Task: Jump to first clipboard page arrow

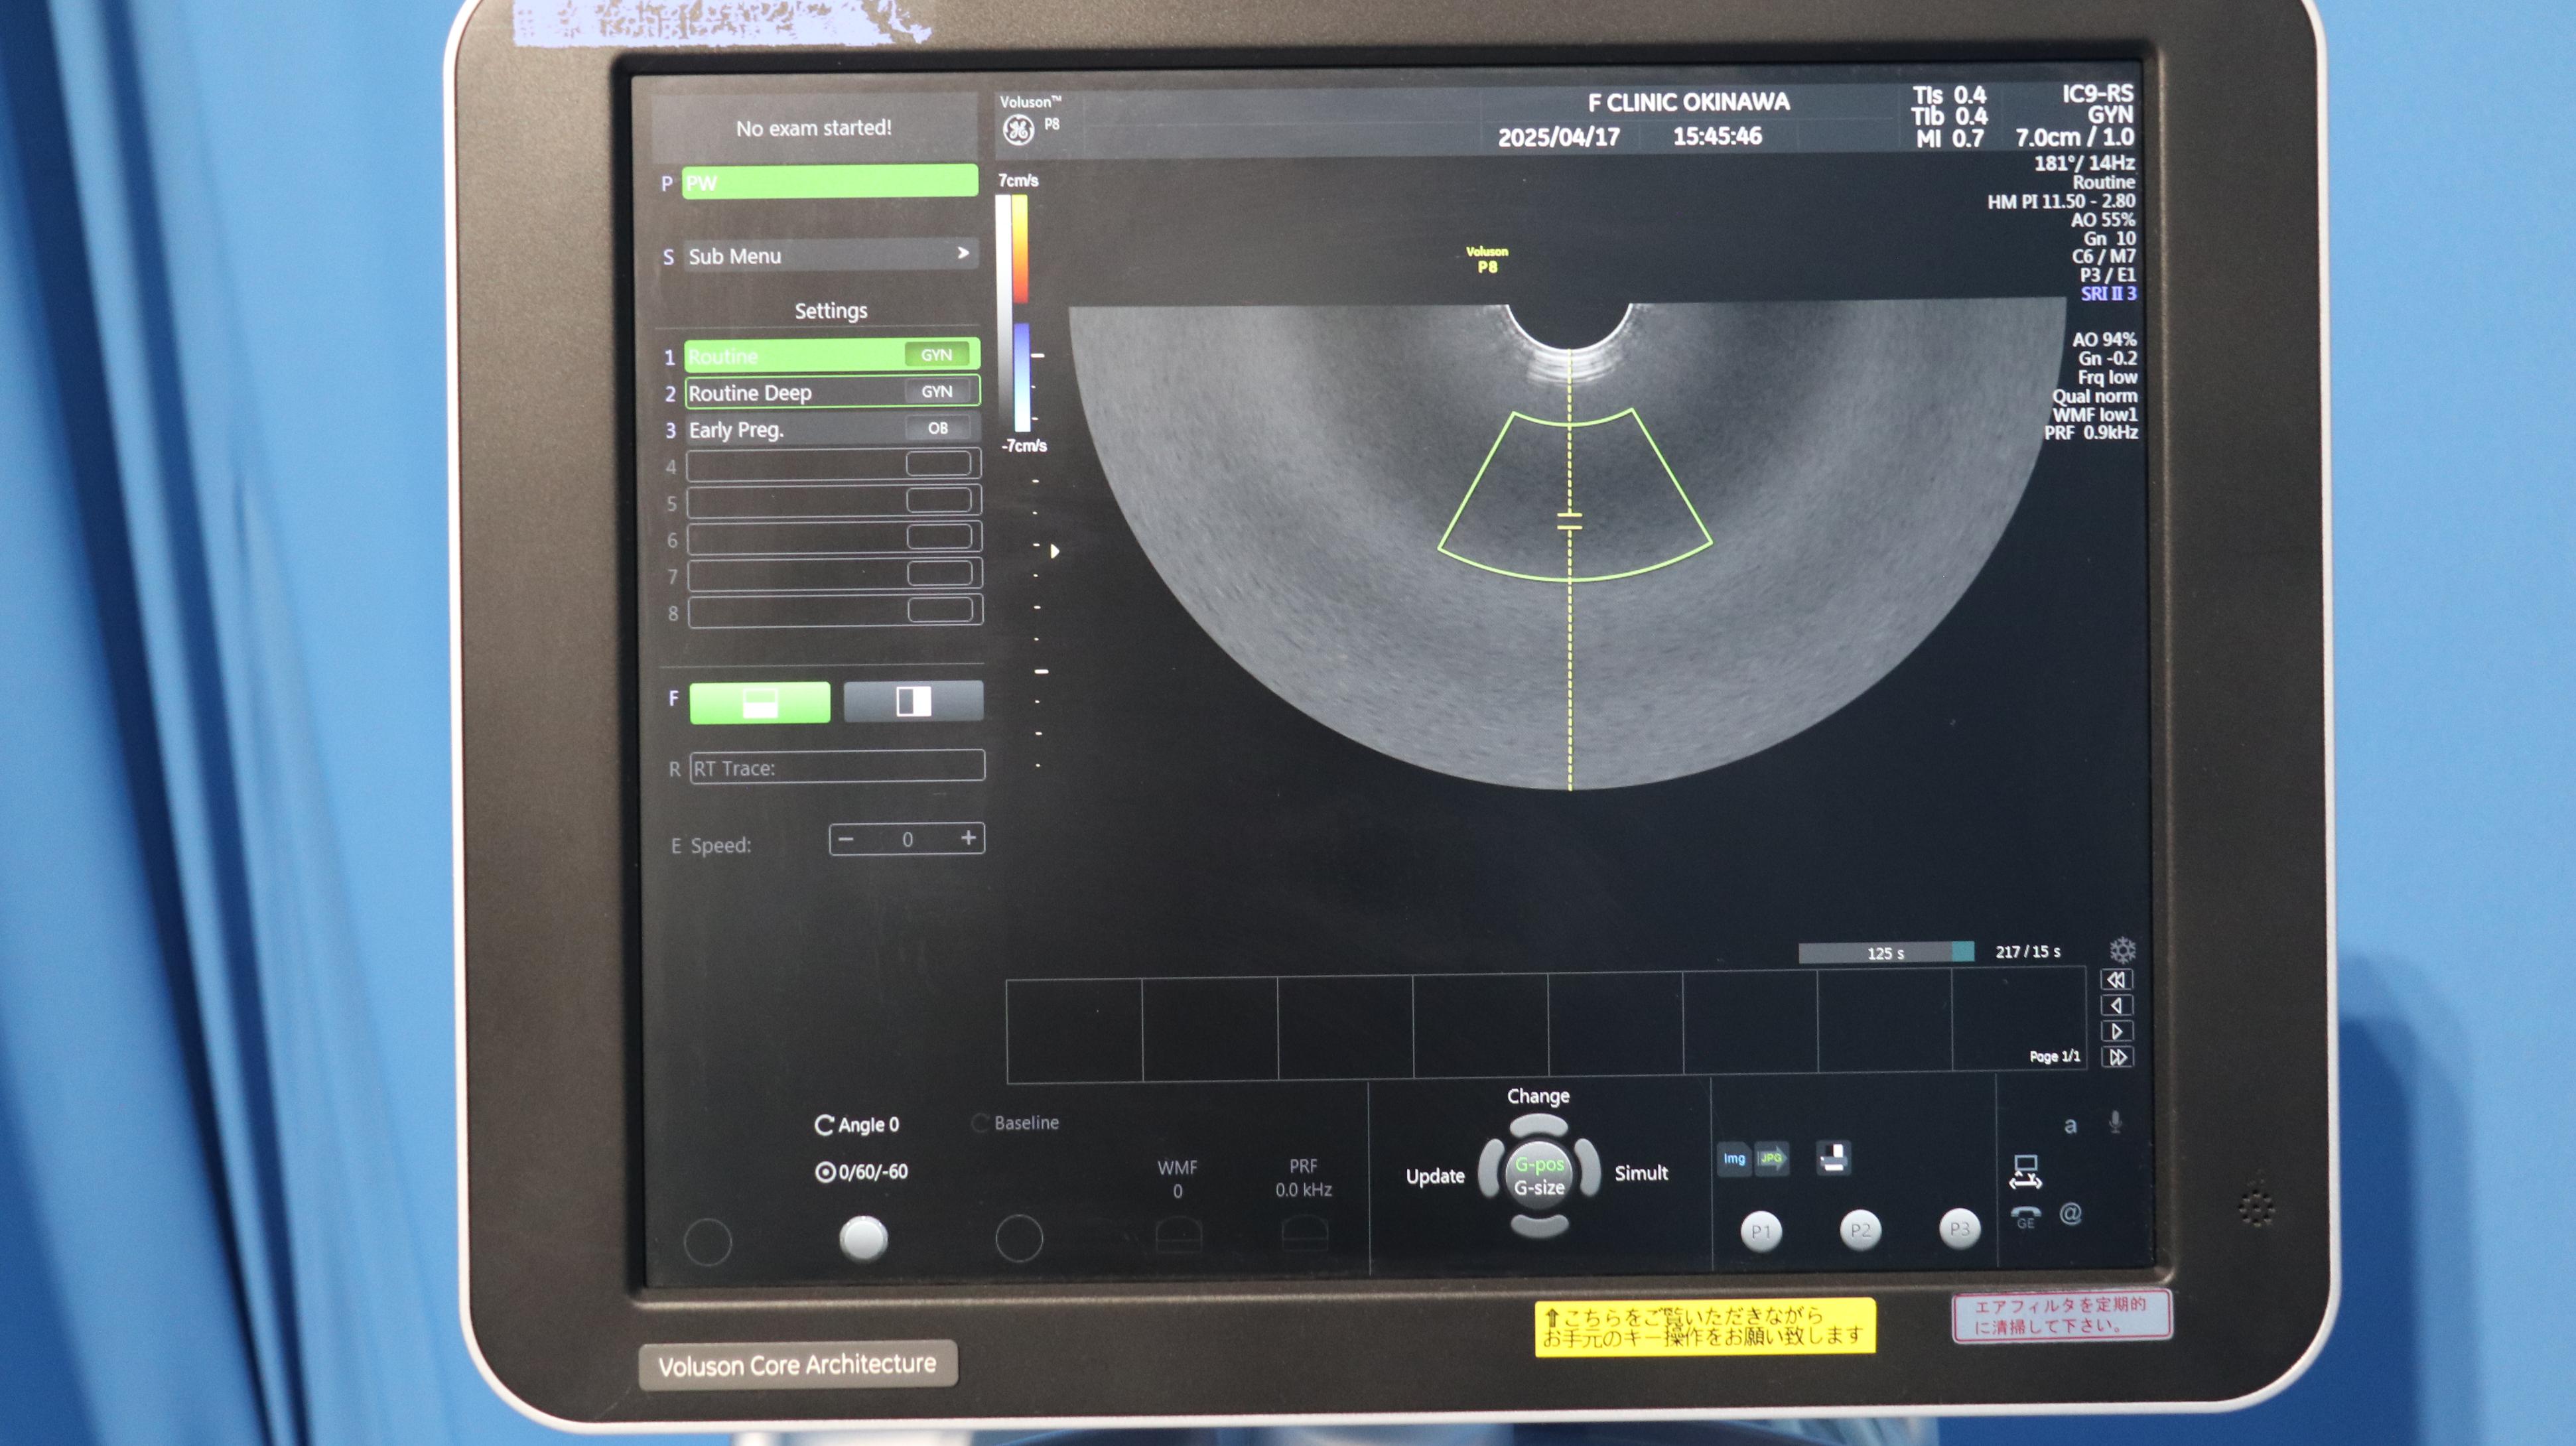Action: (2117, 980)
